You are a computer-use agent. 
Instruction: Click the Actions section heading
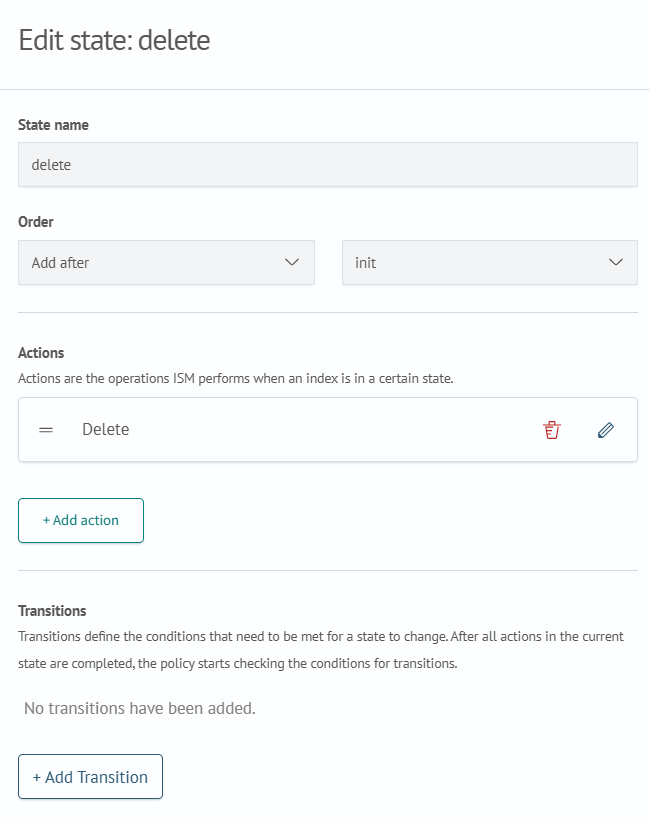click(41, 353)
